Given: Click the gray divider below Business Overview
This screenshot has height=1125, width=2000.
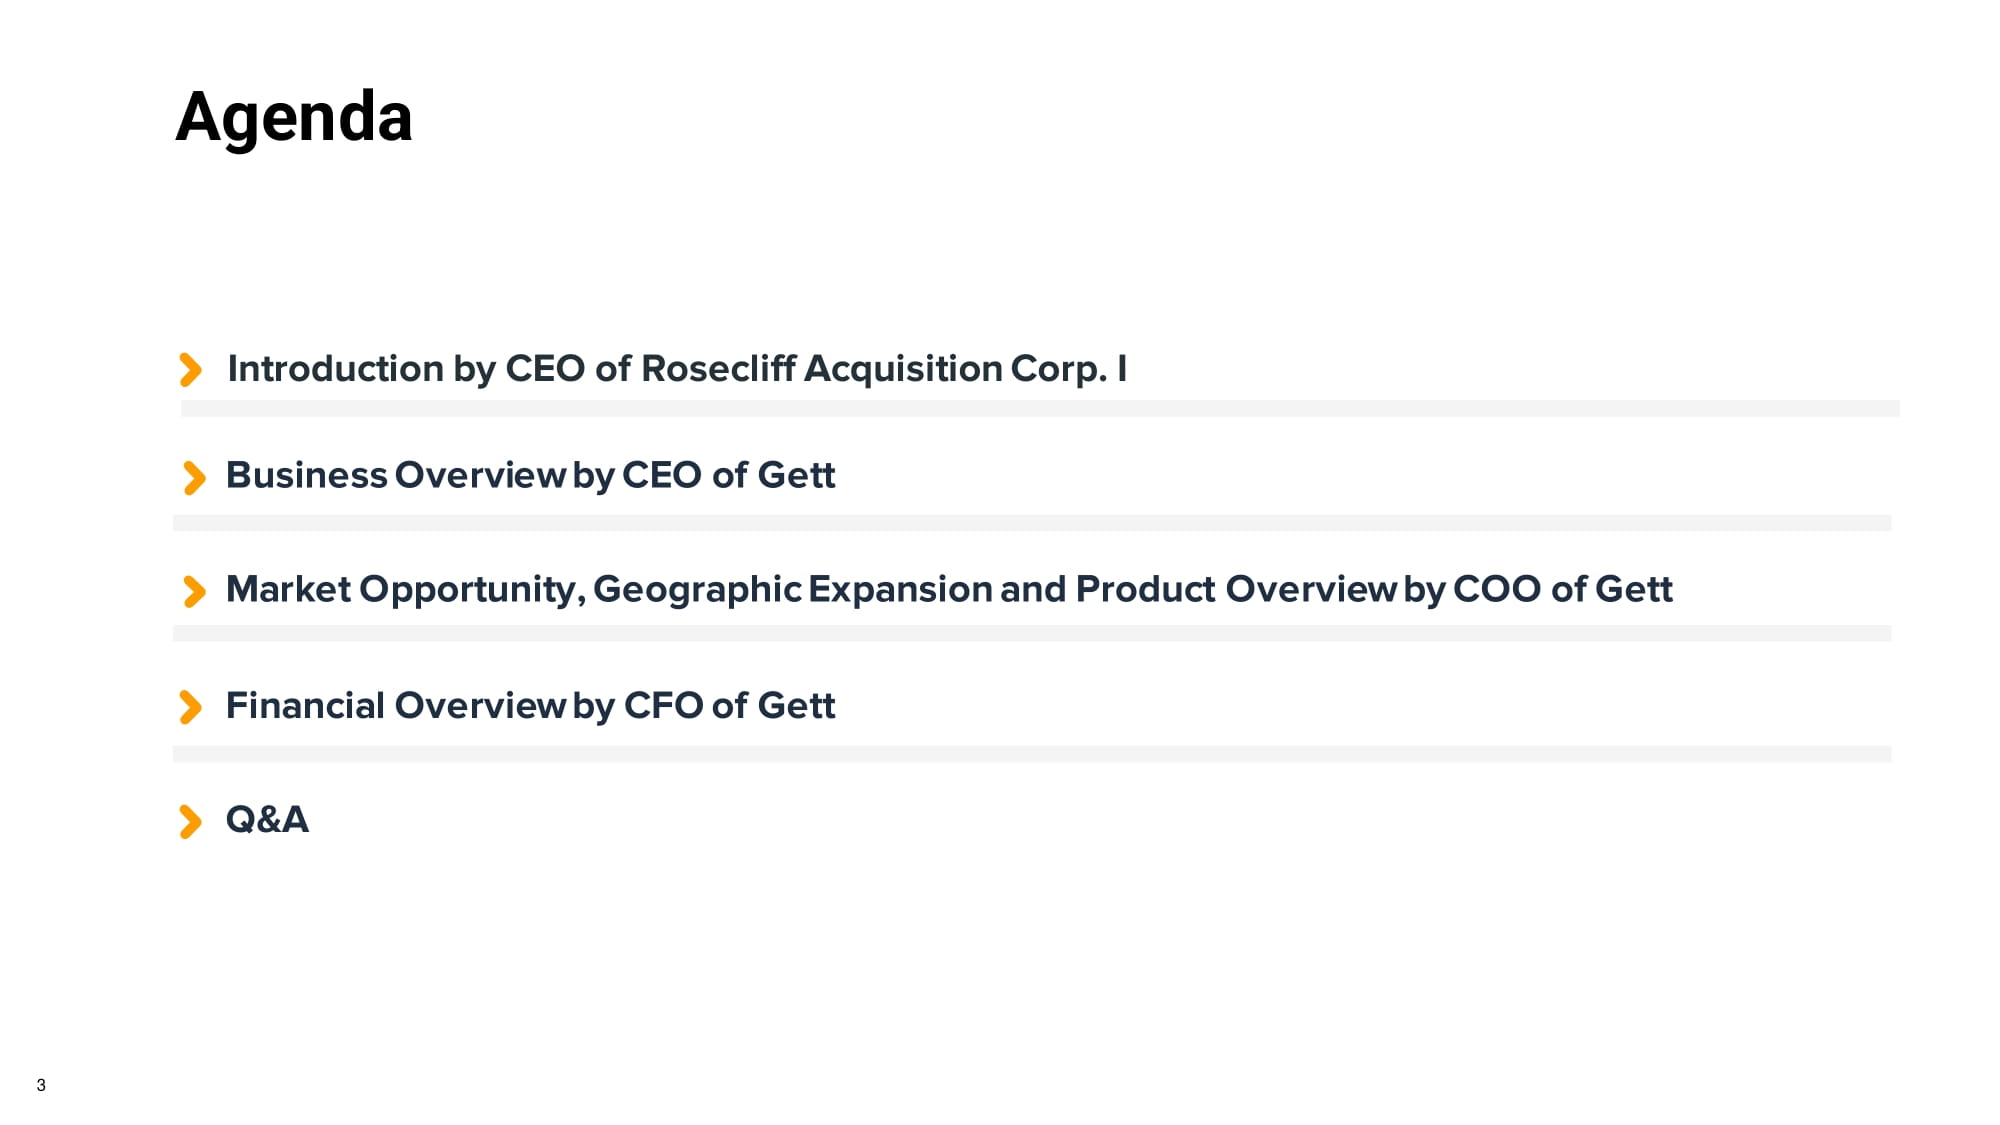Looking at the screenshot, I should click(1032, 523).
